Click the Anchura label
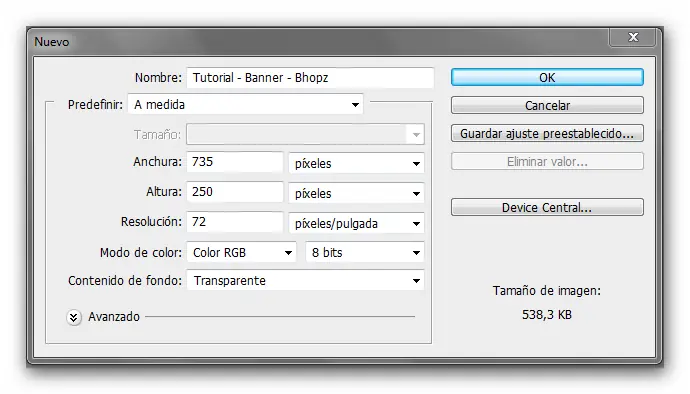 click(x=157, y=162)
